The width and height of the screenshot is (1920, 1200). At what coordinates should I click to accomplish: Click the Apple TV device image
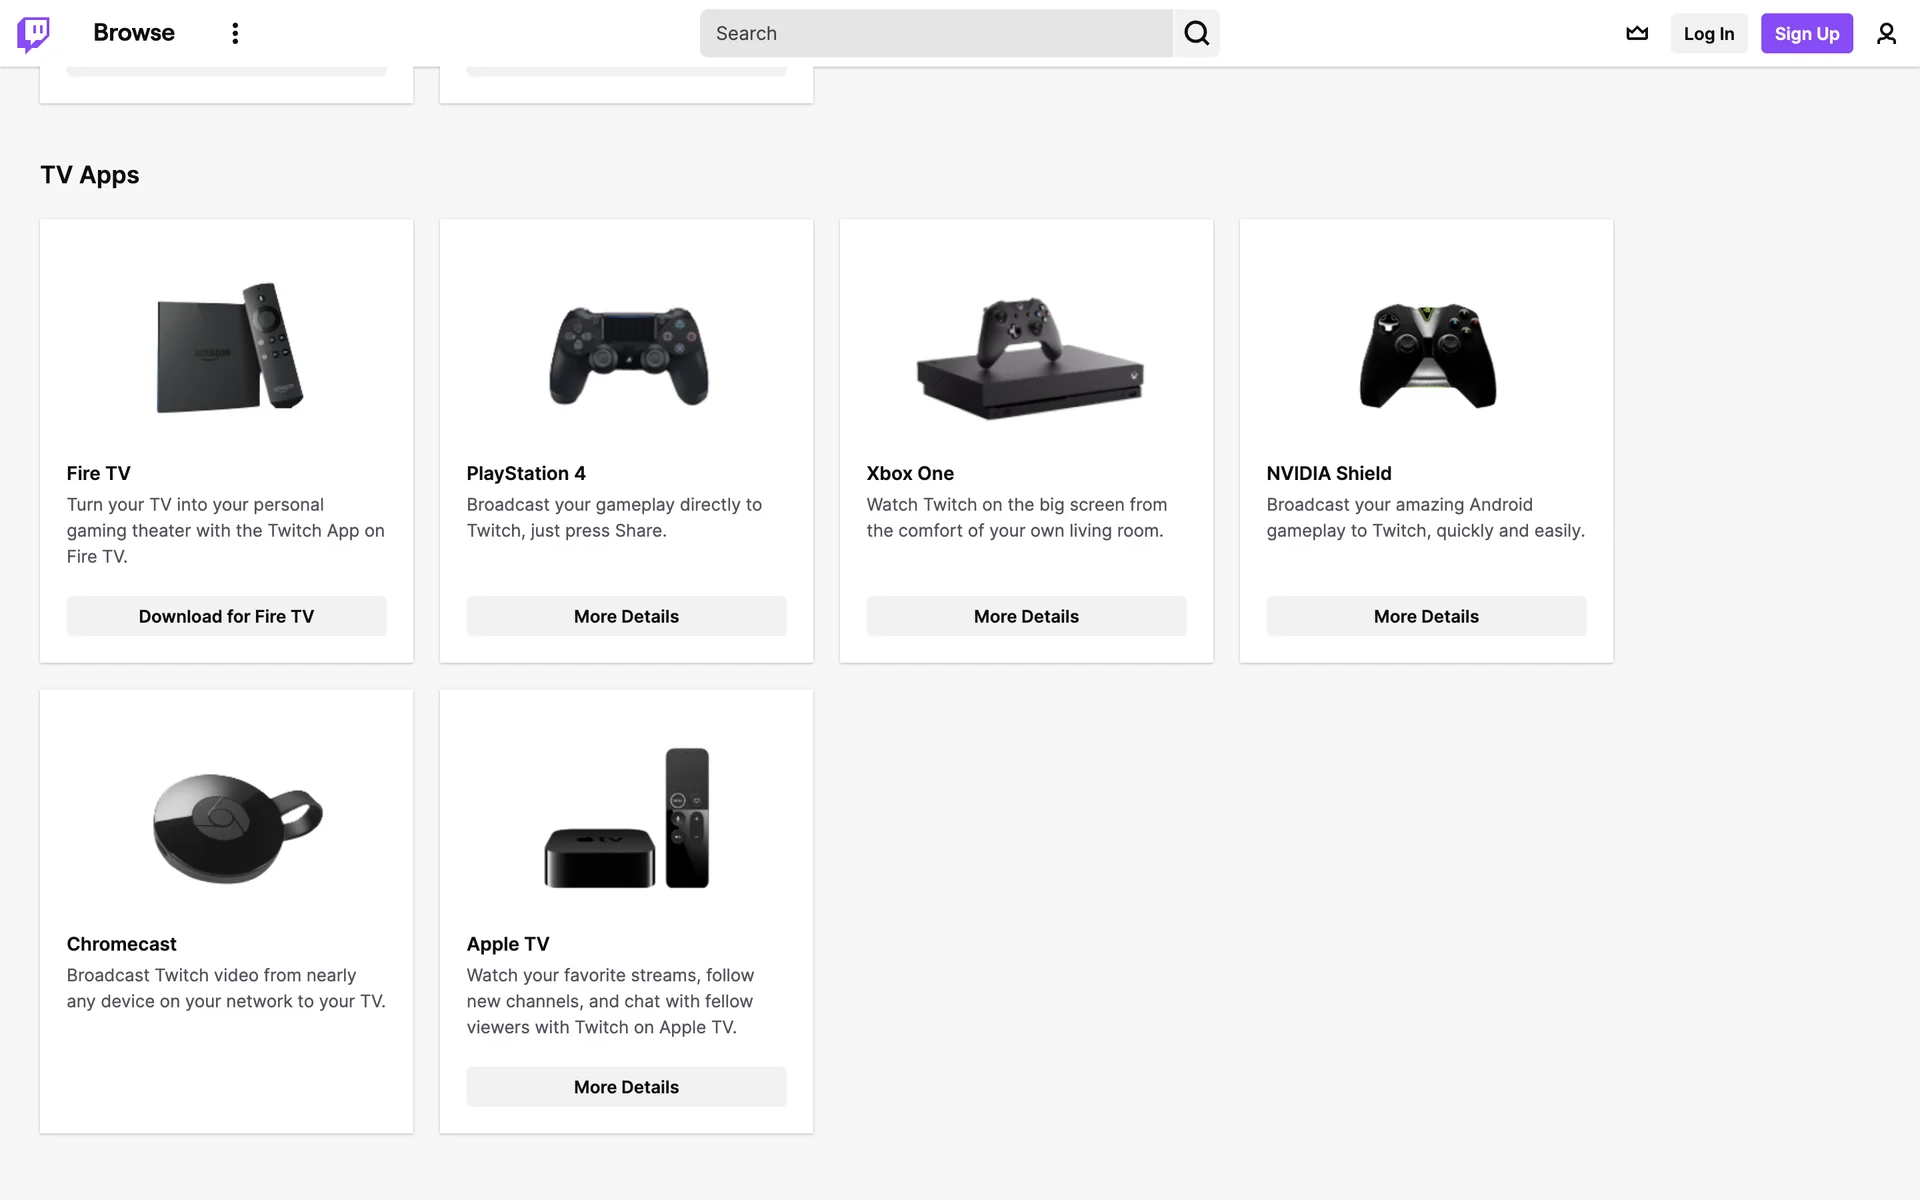pos(627,818)
